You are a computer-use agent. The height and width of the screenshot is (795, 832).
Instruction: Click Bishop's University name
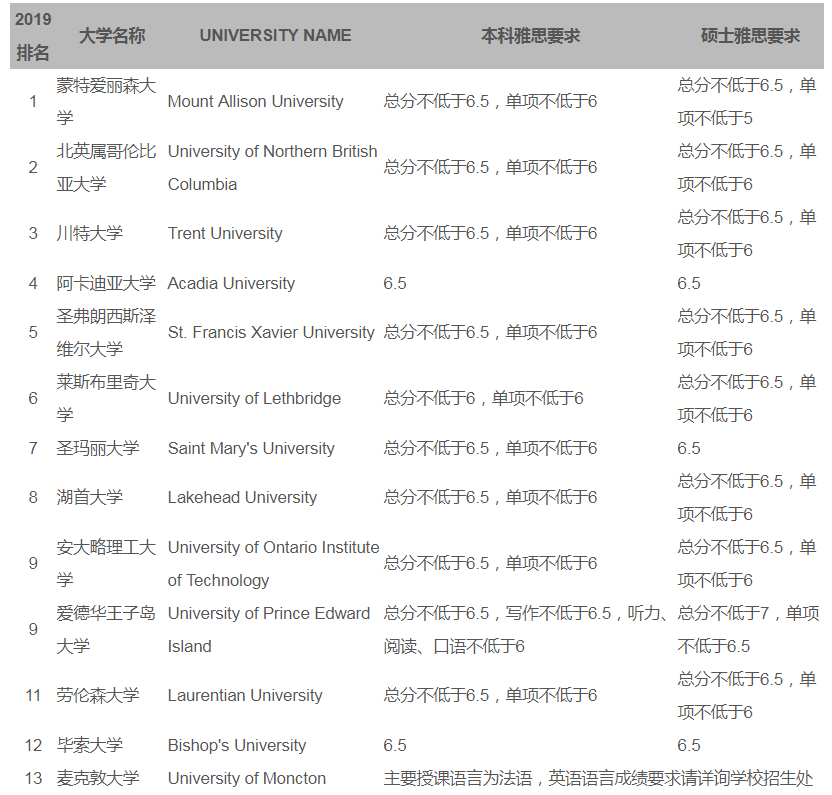237,745
